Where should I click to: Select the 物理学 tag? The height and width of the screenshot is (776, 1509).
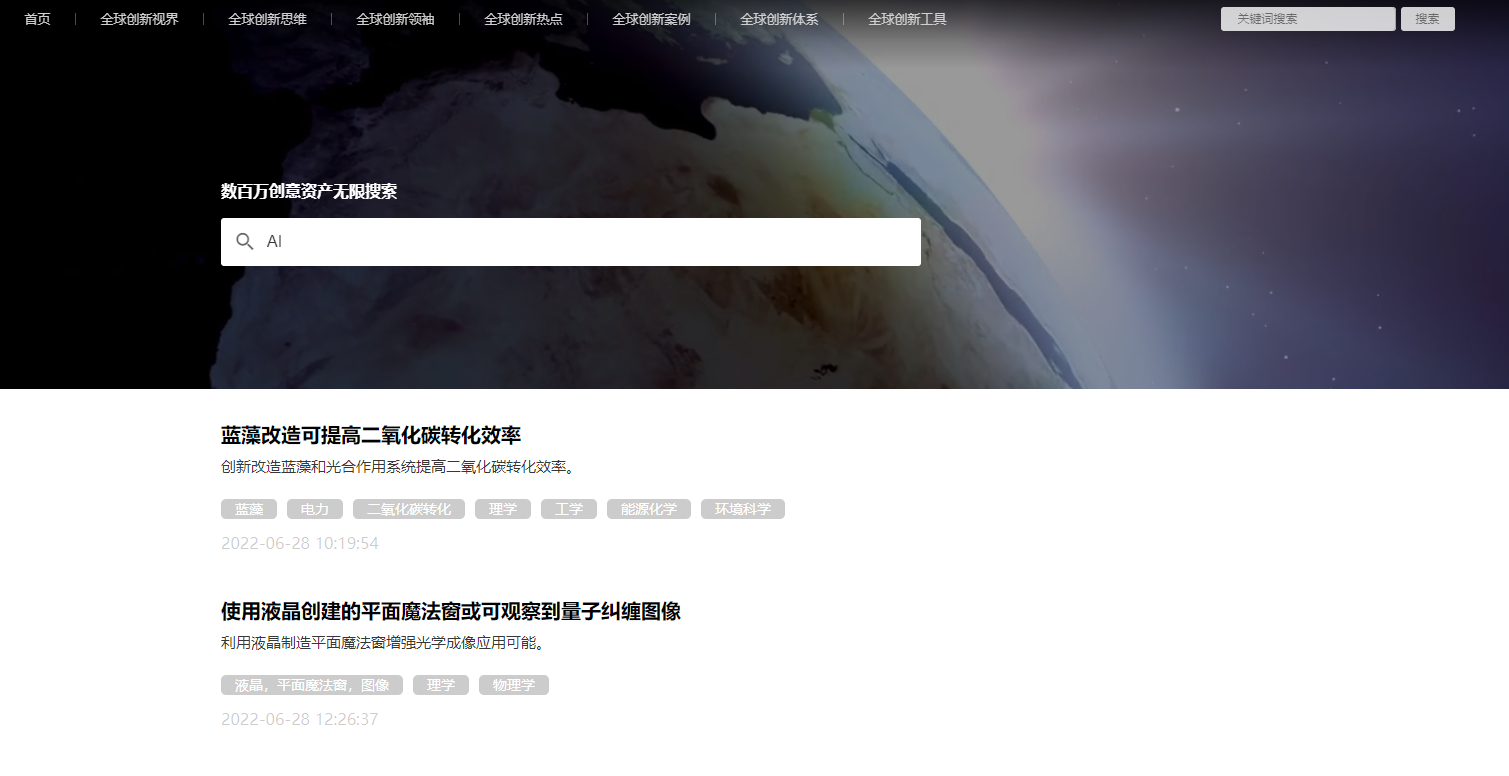click(514, 685)
